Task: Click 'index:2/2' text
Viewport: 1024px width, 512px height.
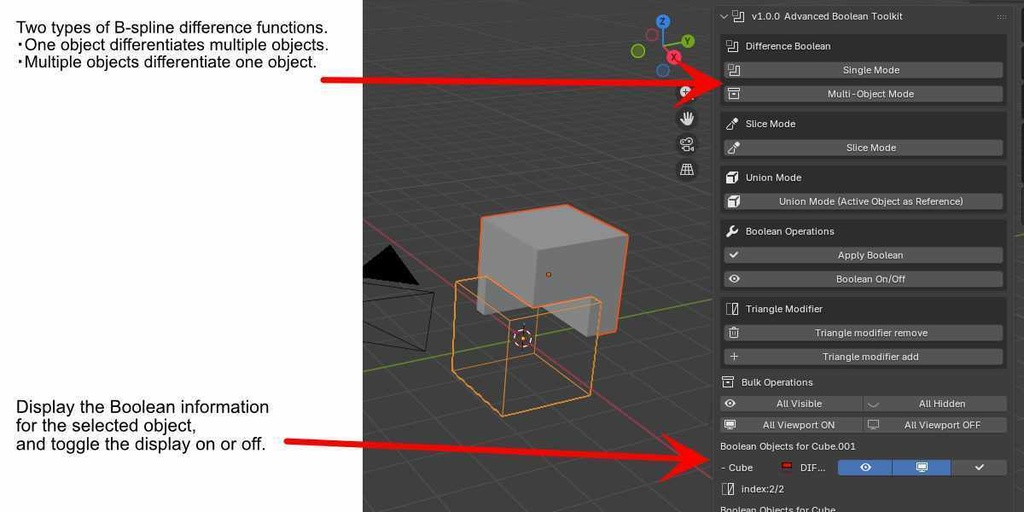Action: (x=763, y=489)
